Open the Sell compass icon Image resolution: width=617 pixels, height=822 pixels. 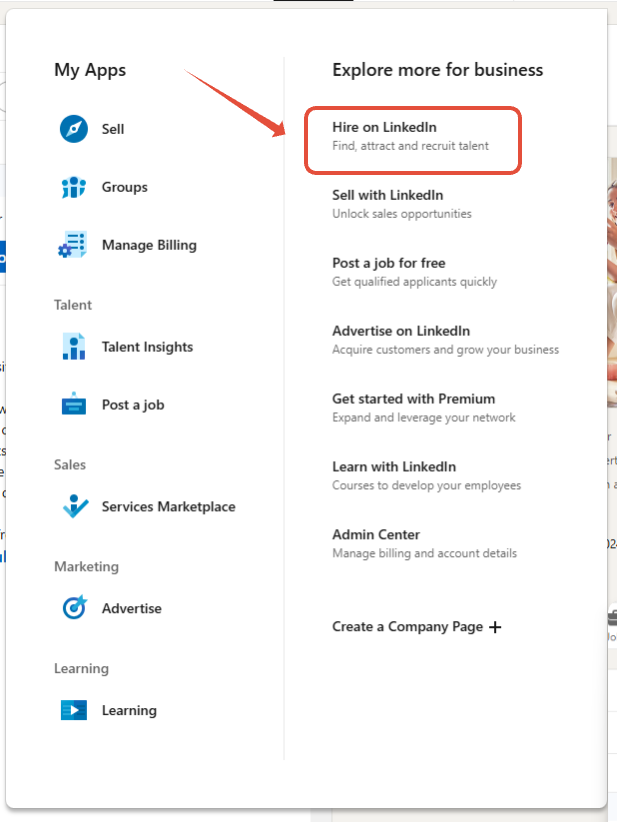(73, 129)
